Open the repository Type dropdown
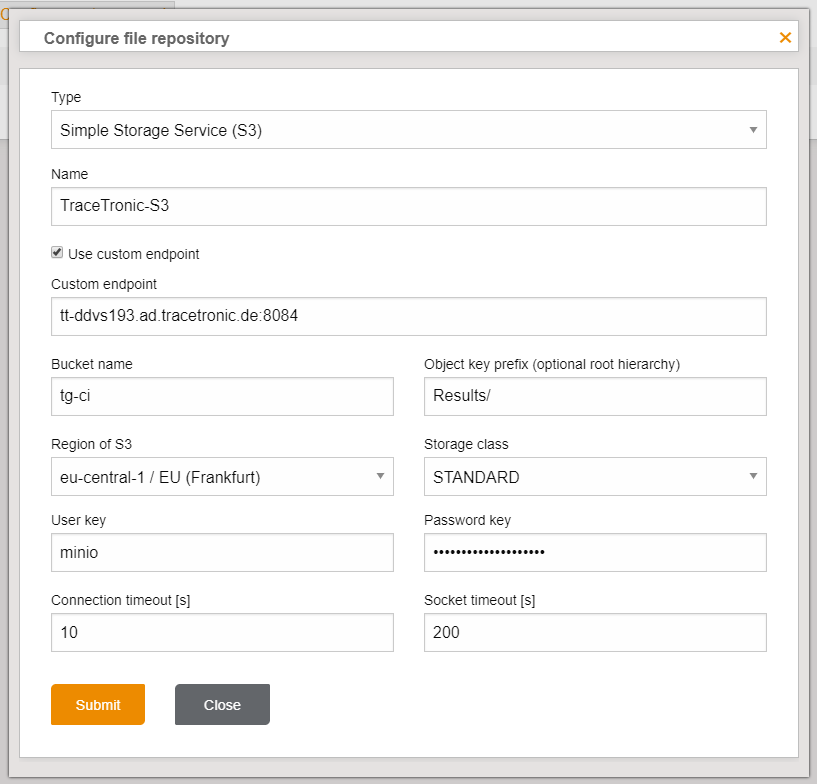 click(x=408, y=130)
